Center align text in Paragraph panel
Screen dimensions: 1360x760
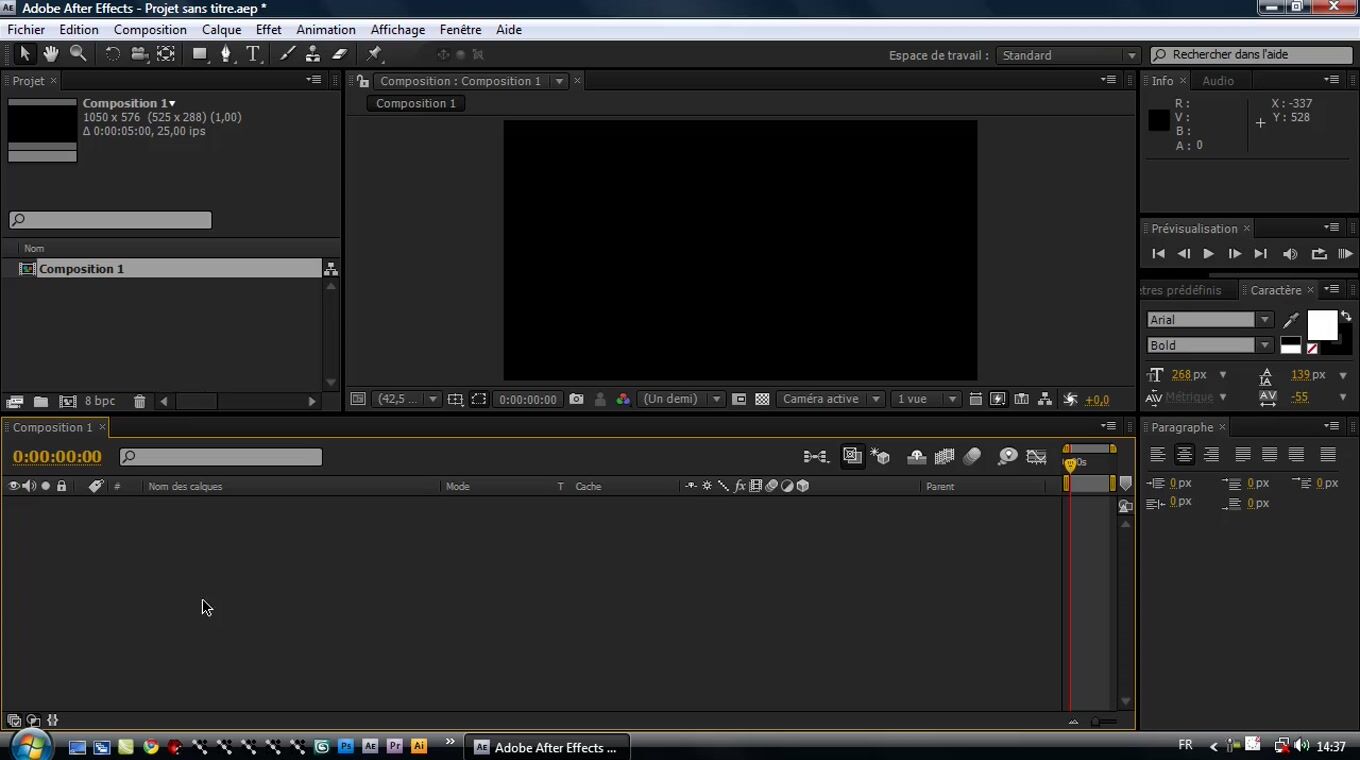click(1184, 455)
